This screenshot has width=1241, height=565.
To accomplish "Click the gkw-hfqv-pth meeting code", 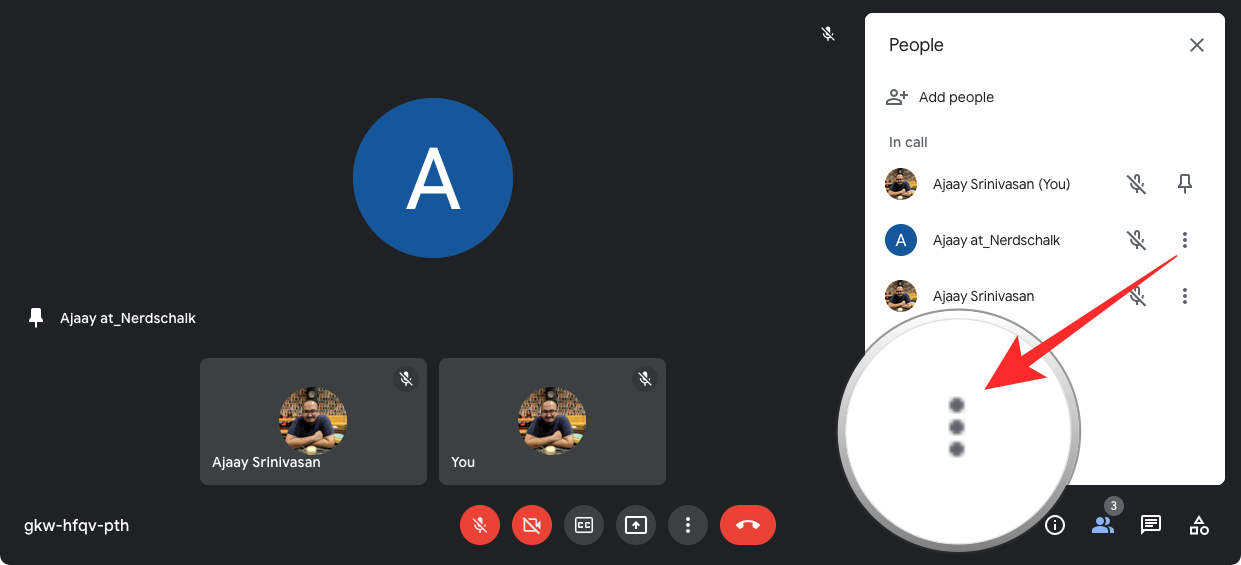I will click(x=76, y=525).
